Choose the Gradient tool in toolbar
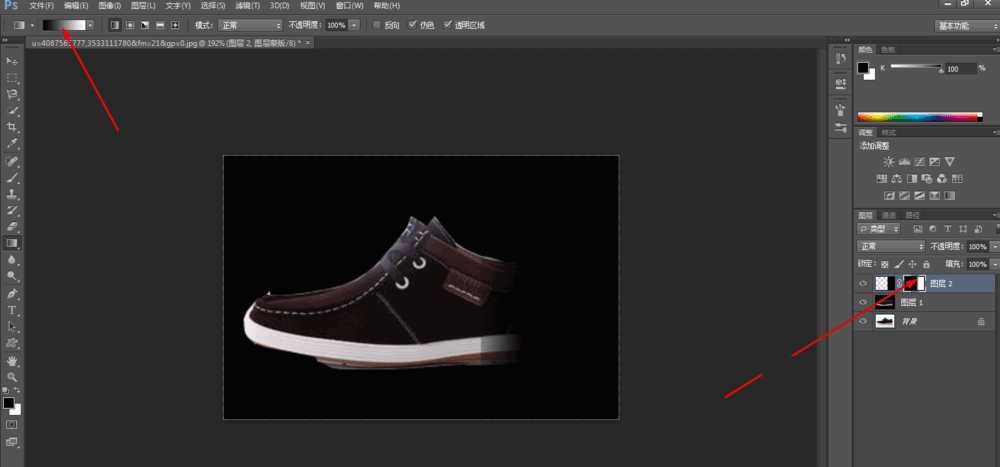1000x467 pixels. tap(12, 243)
